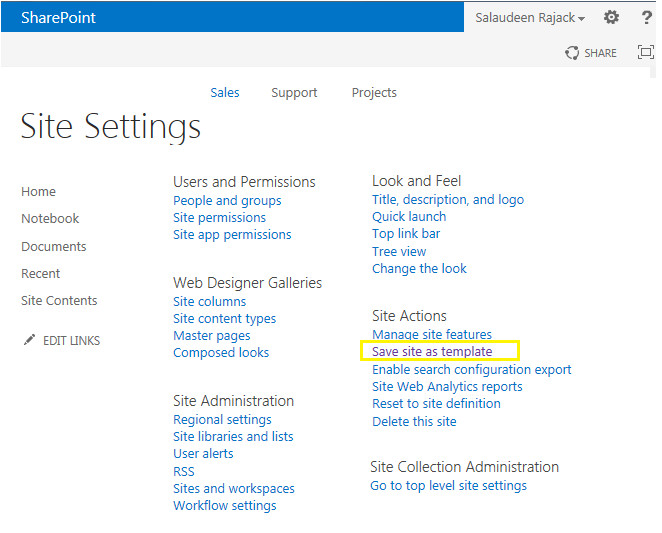Open Tree view settings

pos(399,252)
